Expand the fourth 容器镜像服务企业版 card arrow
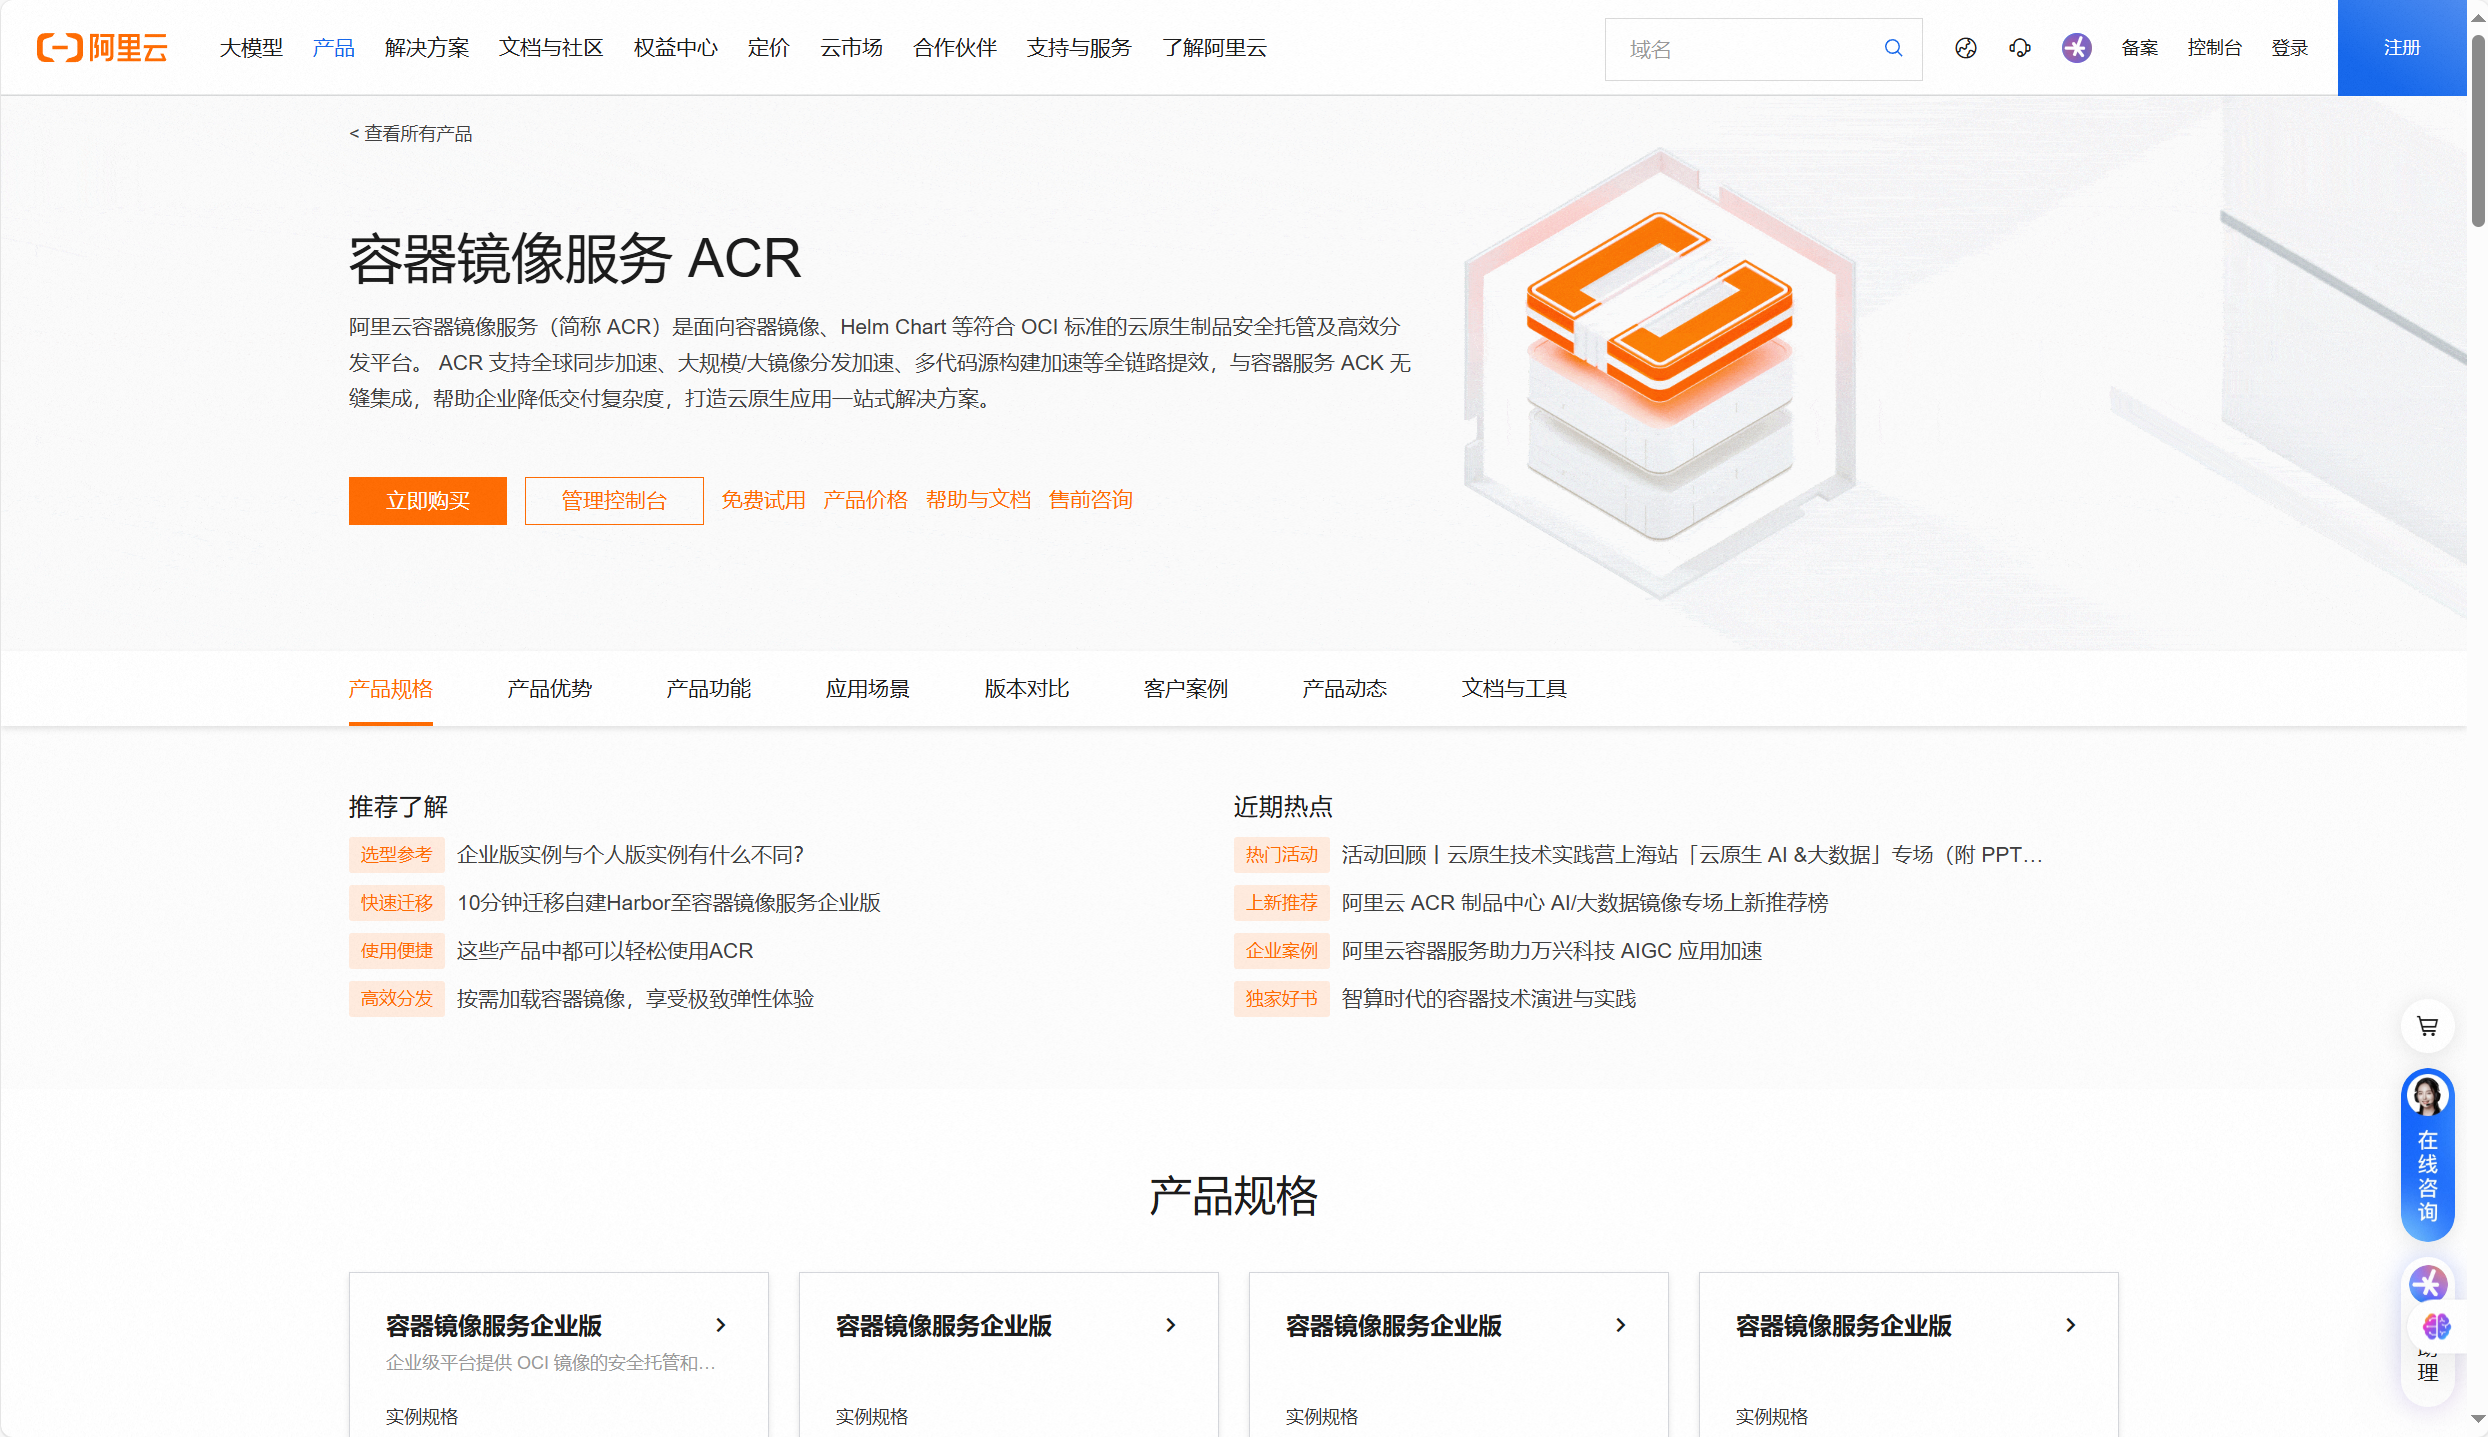The image size is (2488, 1437). pos(2071,1325)
